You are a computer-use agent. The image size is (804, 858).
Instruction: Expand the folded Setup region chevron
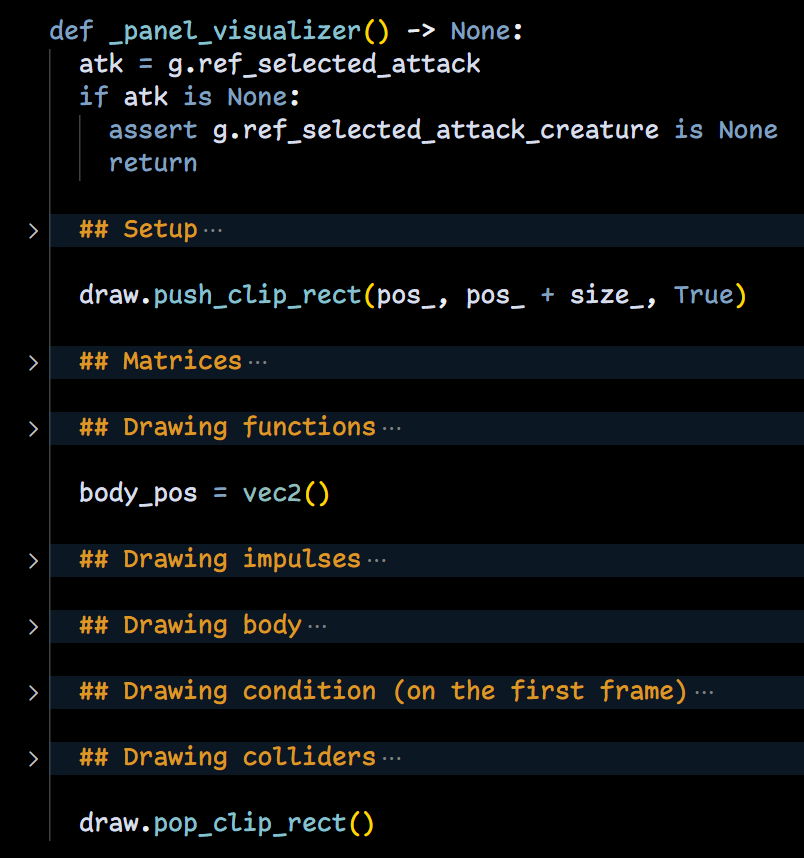point(33,231)
